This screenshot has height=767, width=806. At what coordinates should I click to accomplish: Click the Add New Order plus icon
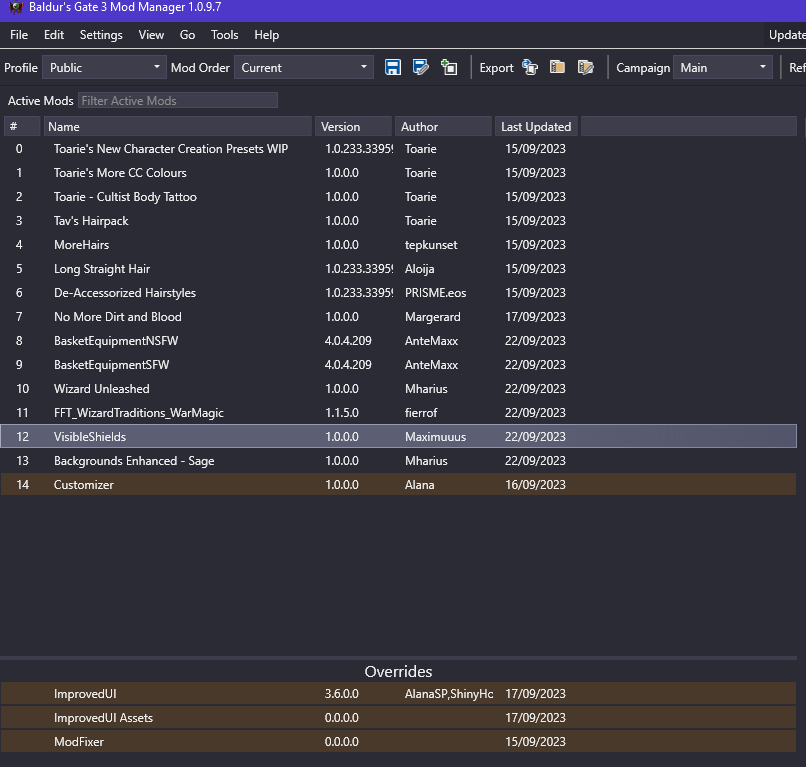click(x=449, y=67)
